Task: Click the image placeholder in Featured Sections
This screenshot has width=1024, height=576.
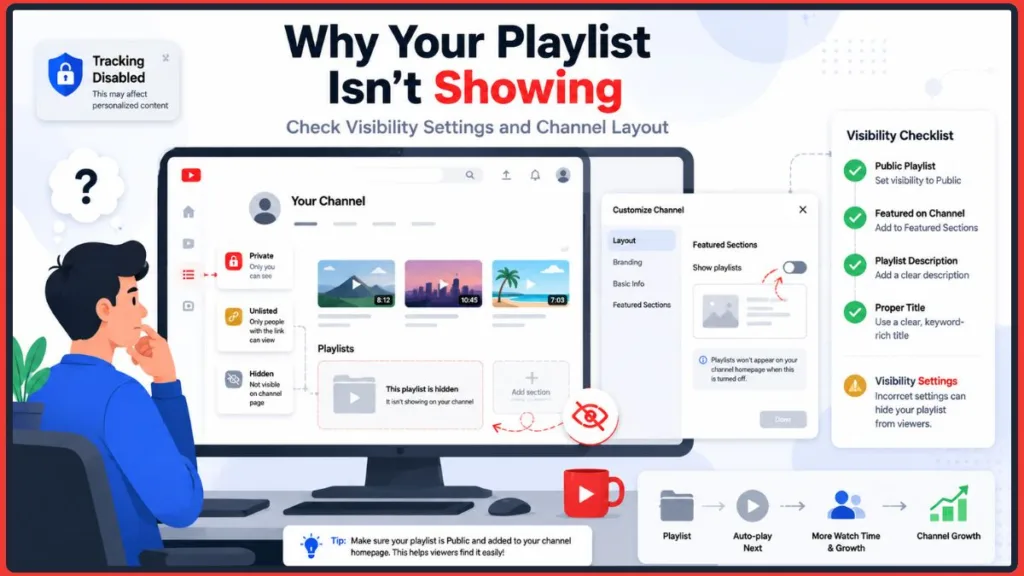Action: pos(720,311)
